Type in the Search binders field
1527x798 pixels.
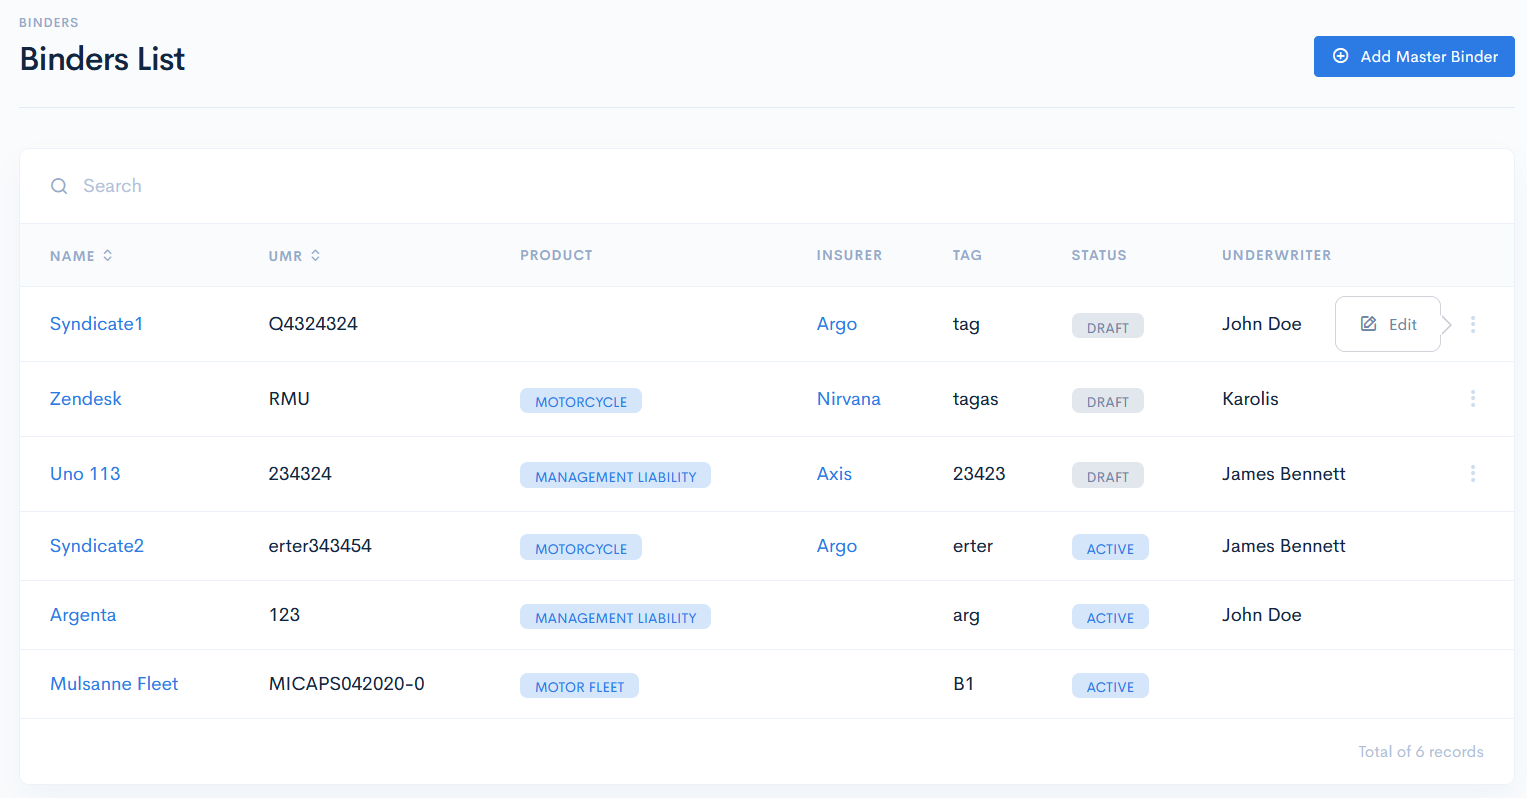400,186
